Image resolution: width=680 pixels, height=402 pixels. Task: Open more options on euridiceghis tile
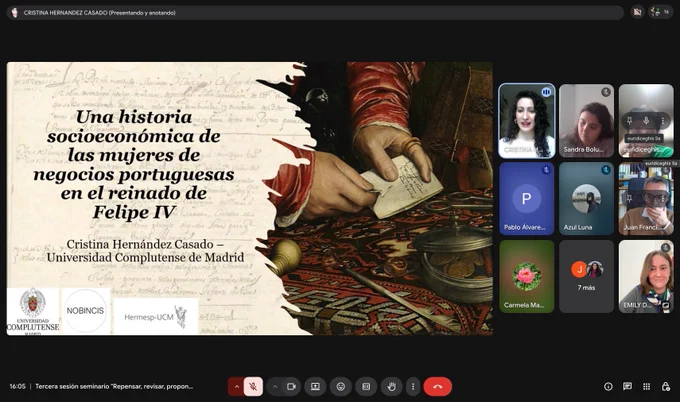(x=663, y=121)
